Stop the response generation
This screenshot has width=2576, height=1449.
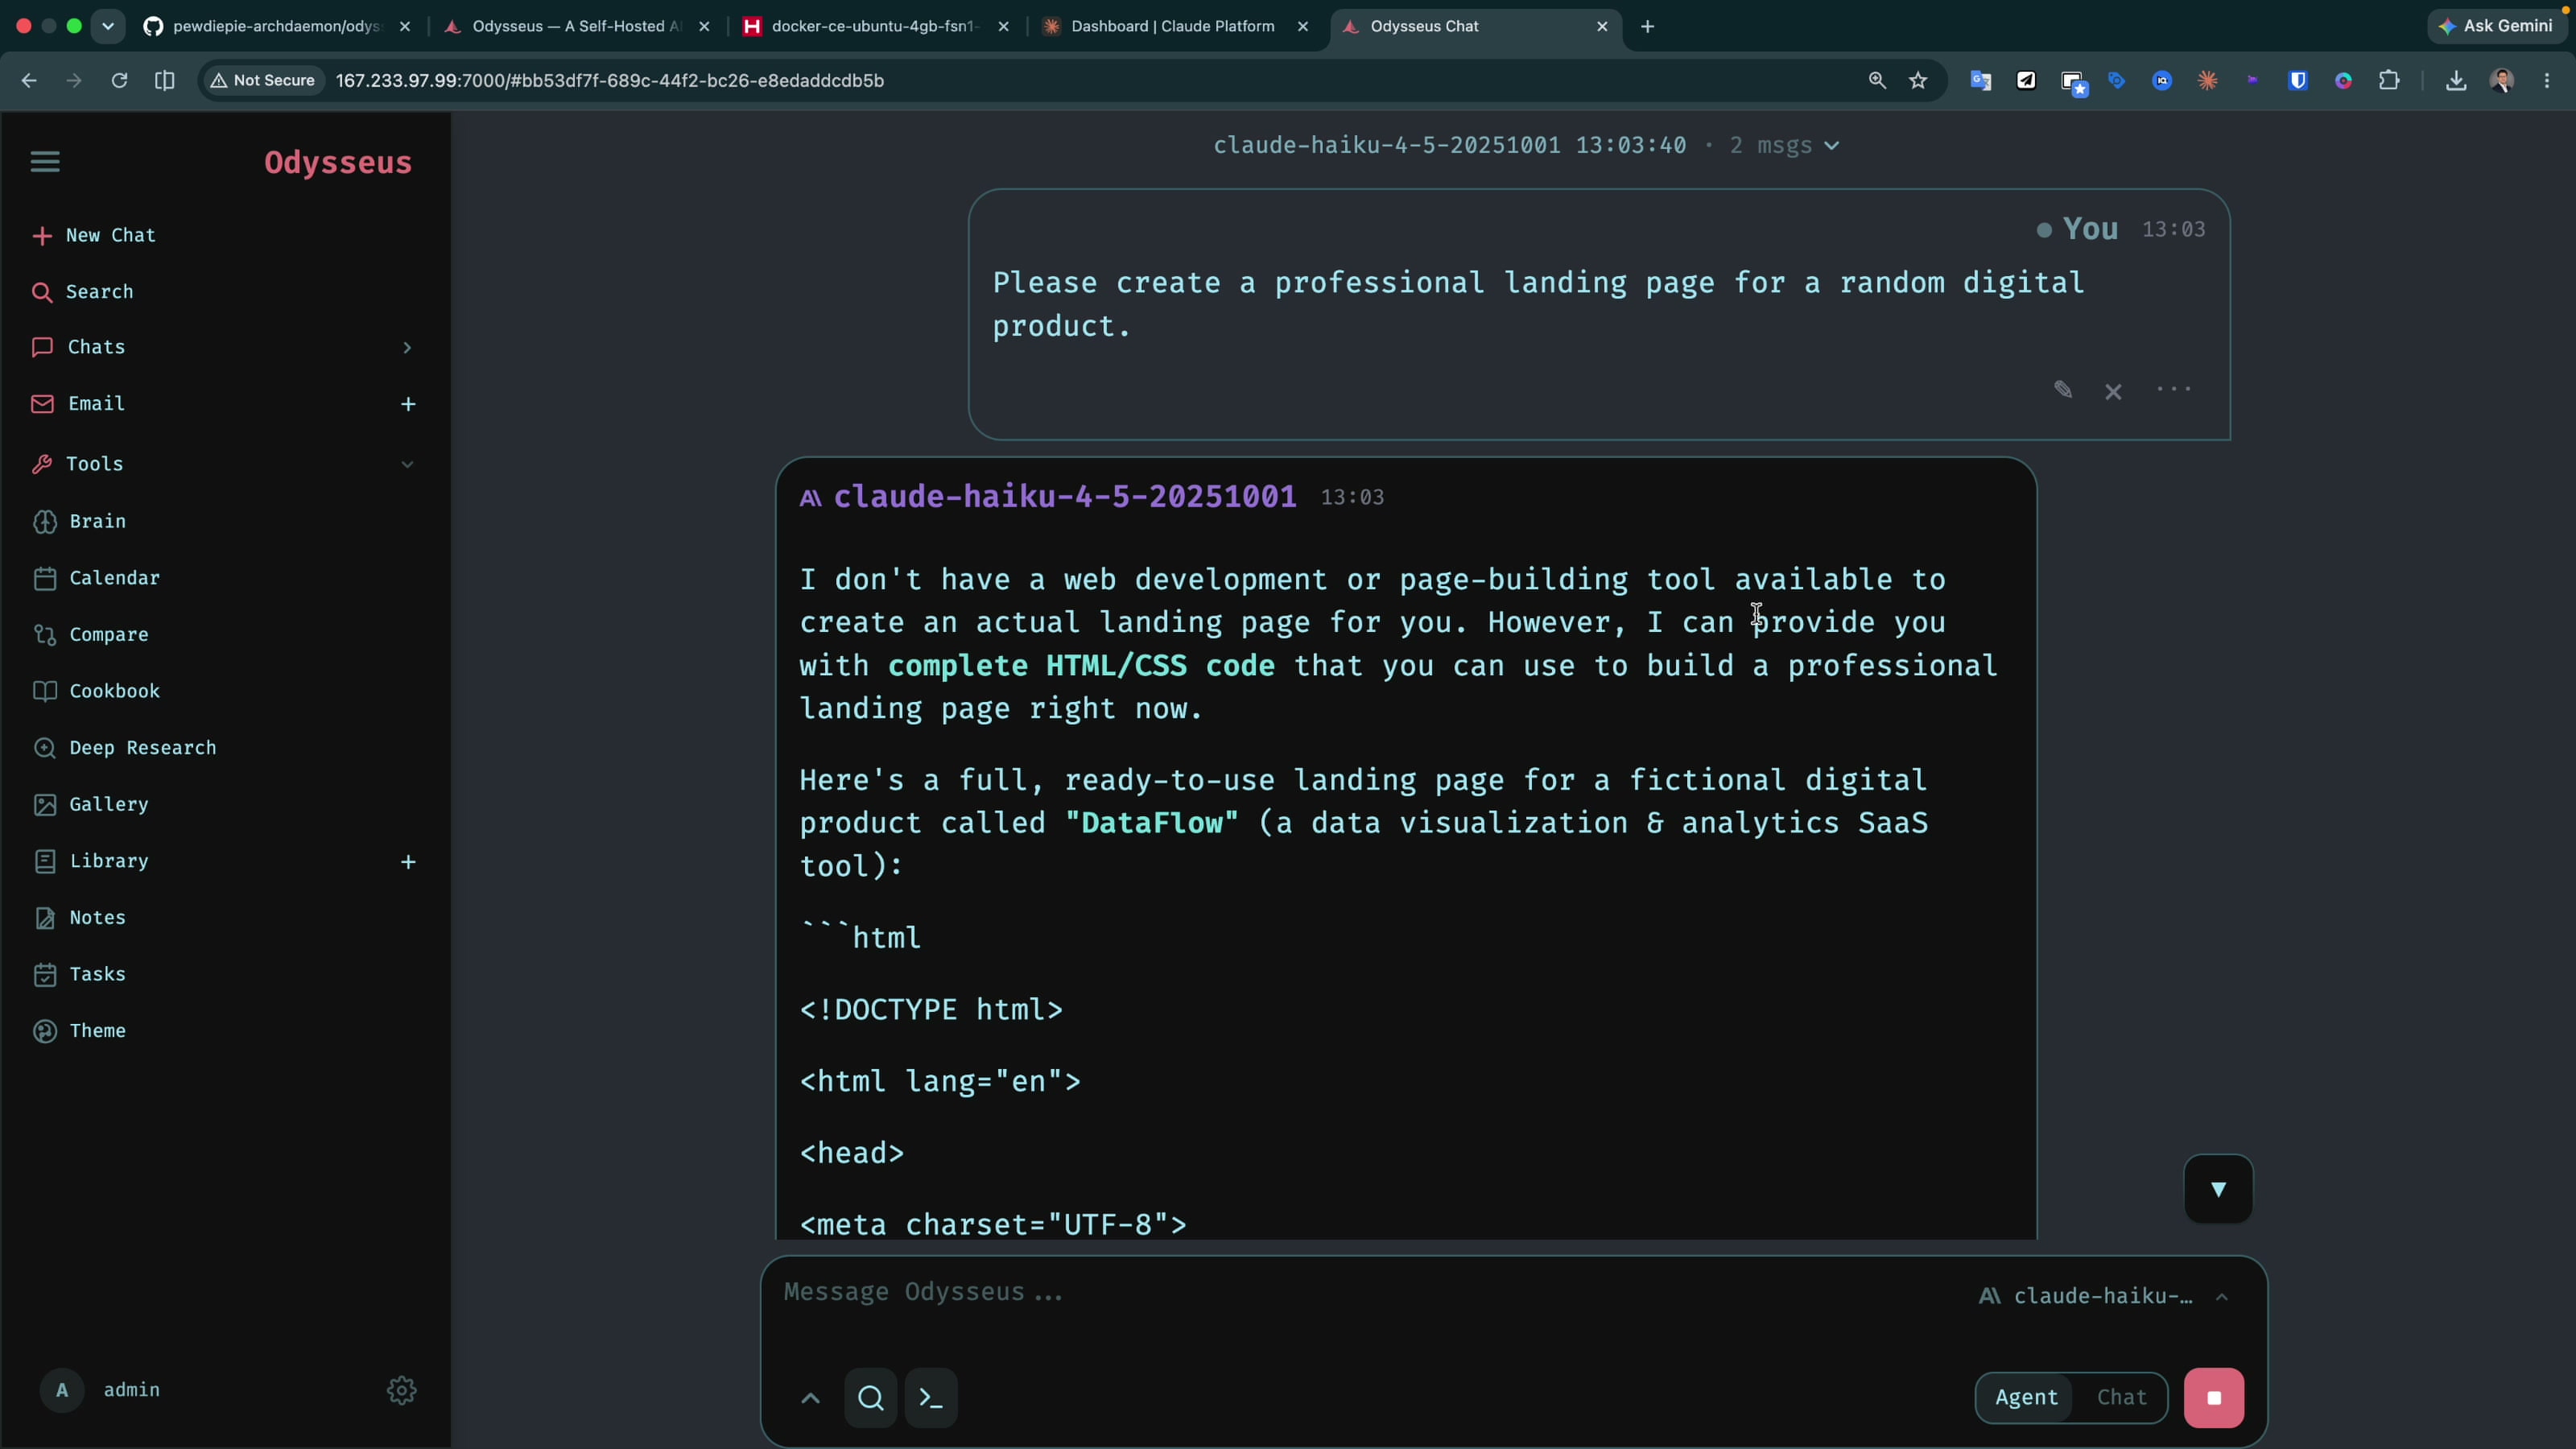tap(2214, 1398)
